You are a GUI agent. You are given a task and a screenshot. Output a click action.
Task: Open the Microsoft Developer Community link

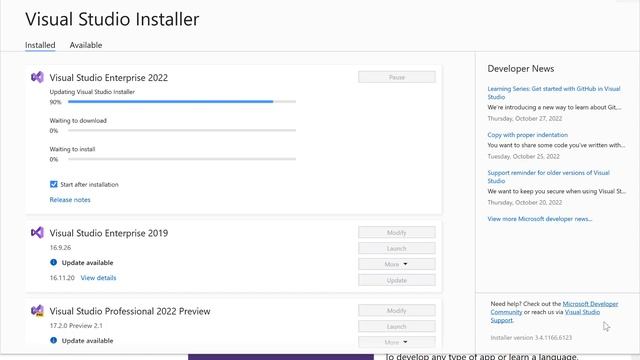click(554, 308)
